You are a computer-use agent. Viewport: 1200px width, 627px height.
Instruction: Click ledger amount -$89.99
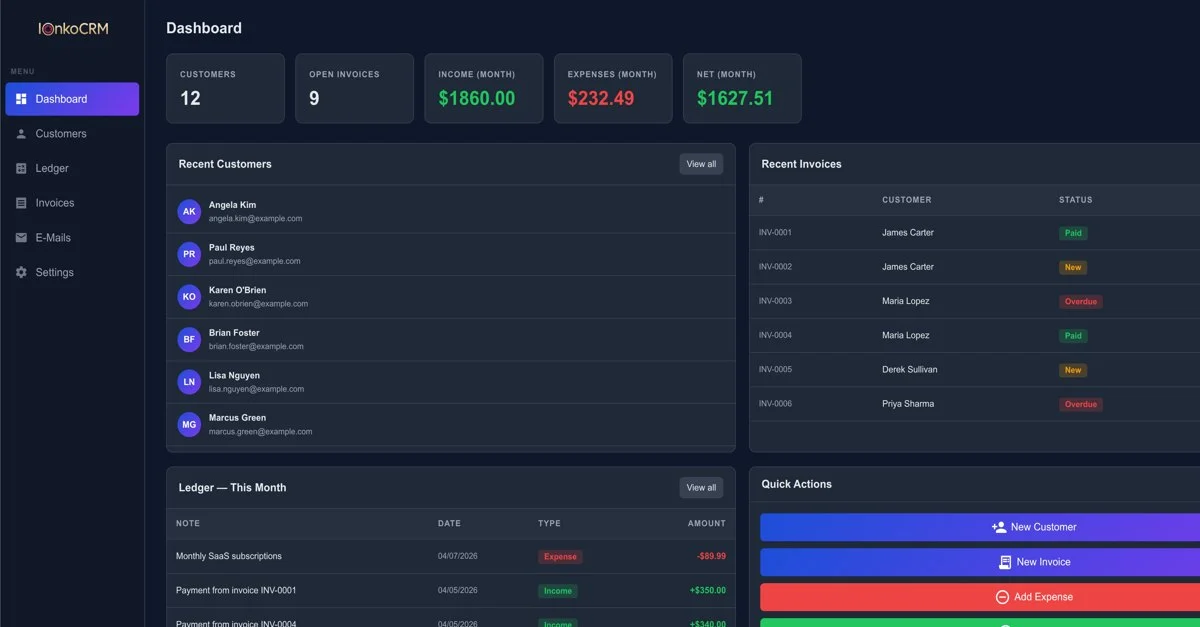coord(712,556)
